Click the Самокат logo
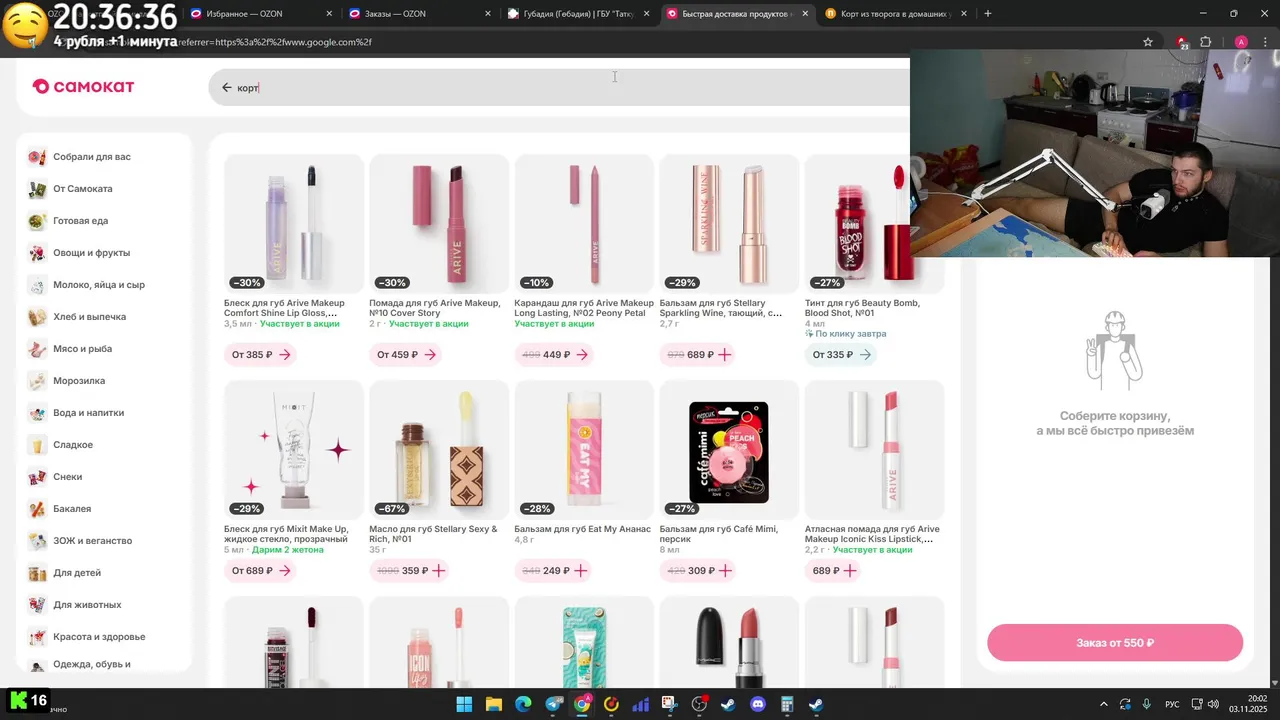The image size is (1280, 720). tap(83, 87)
